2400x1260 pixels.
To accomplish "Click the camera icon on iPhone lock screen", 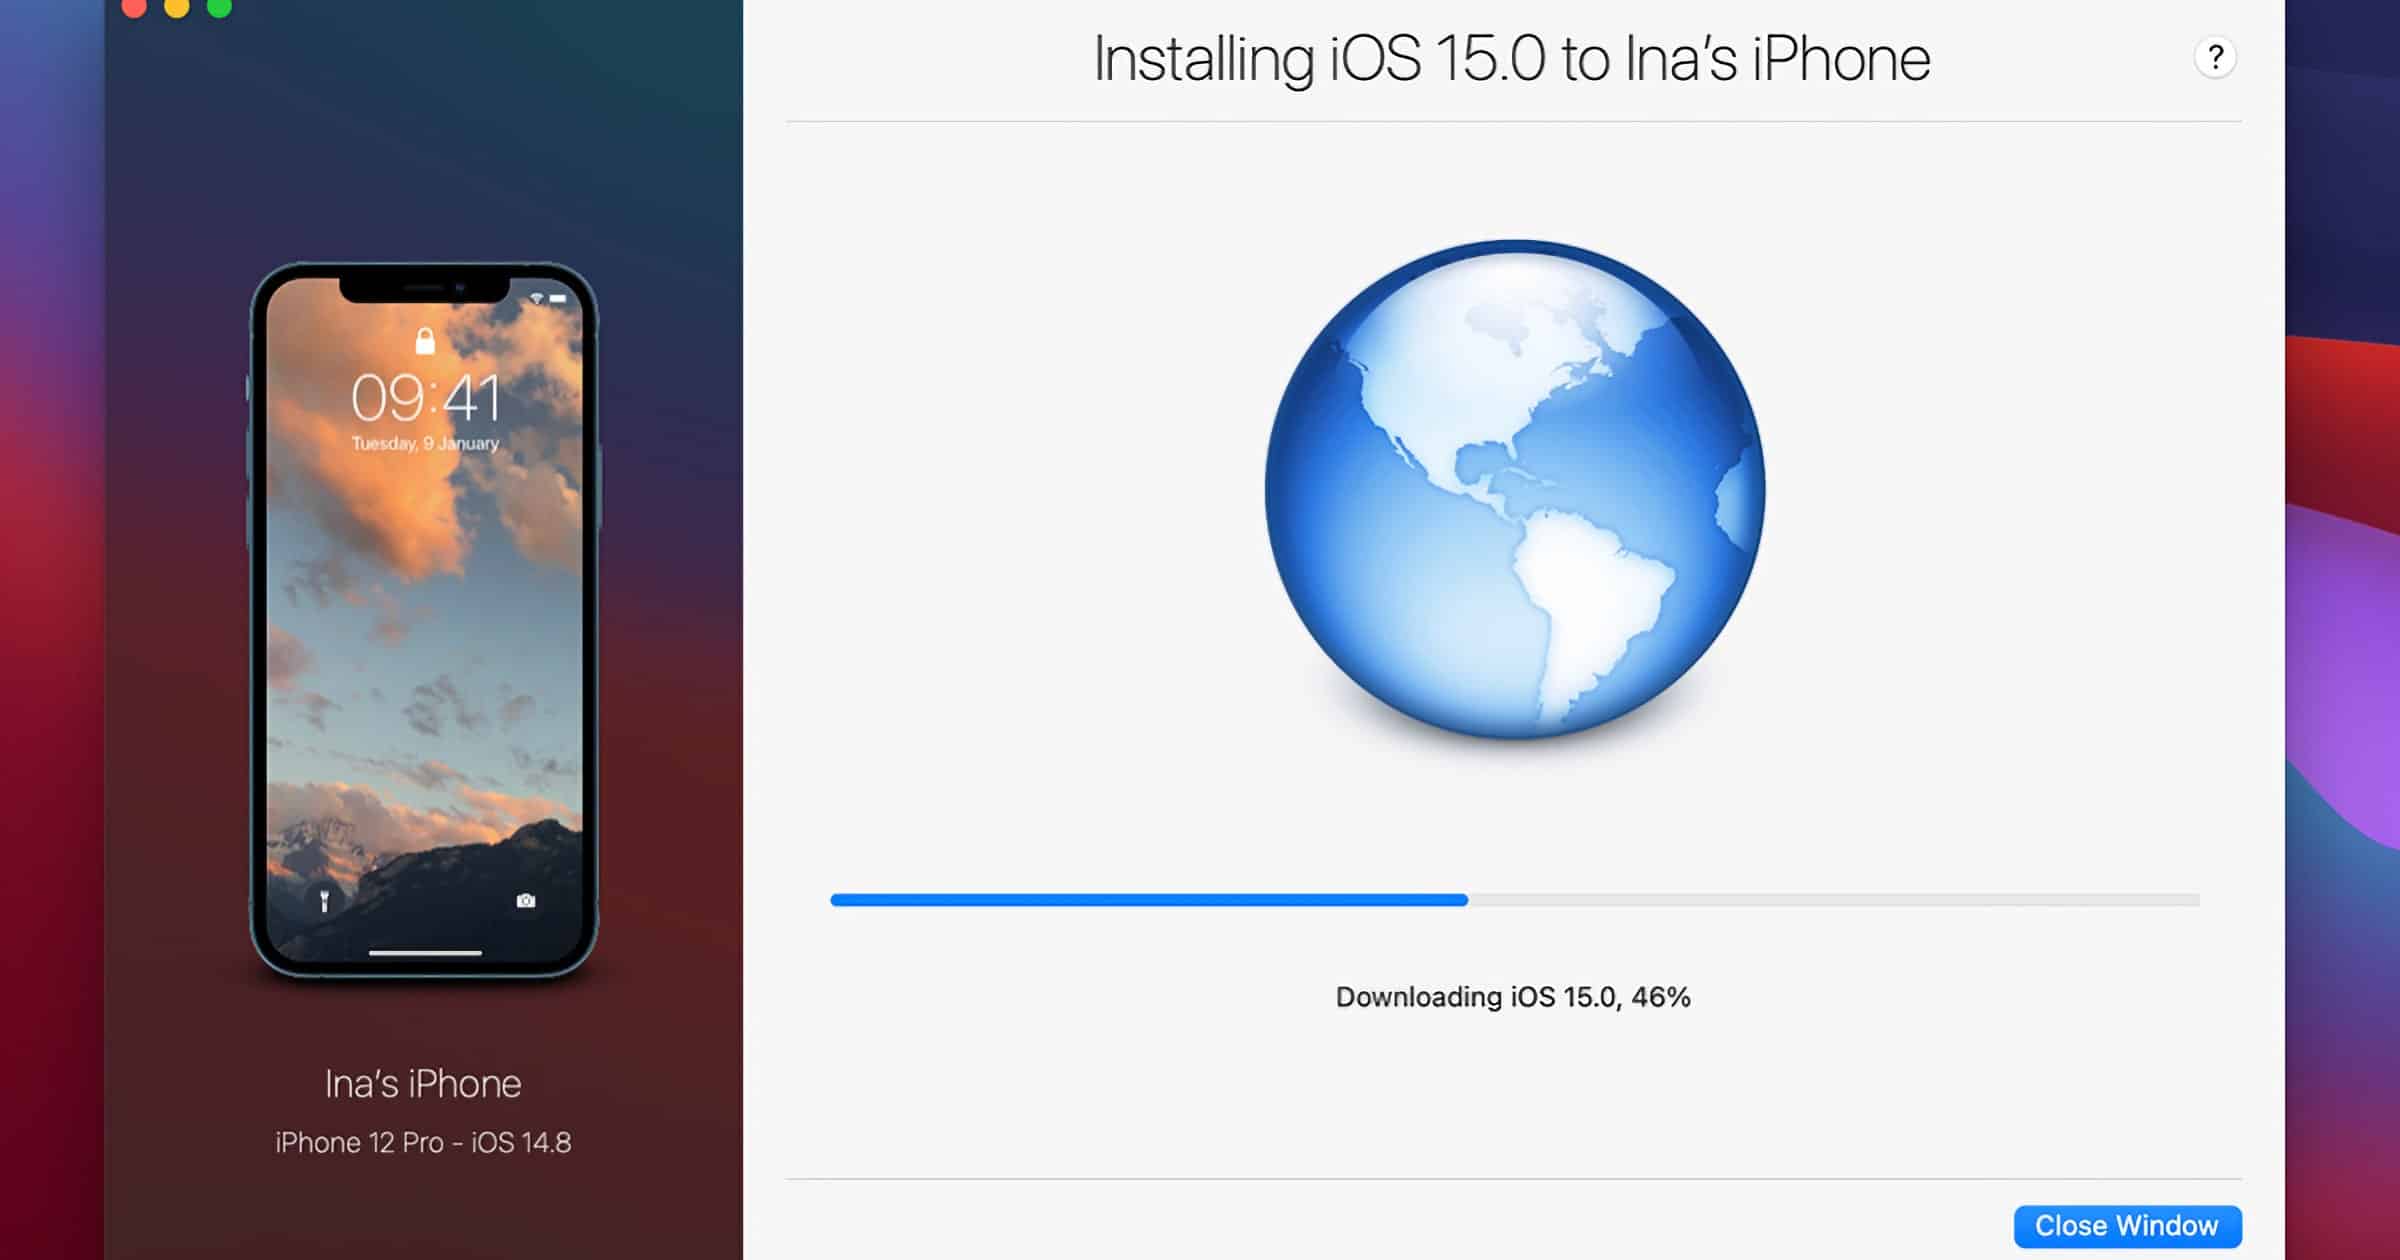I will coord(526,901).
